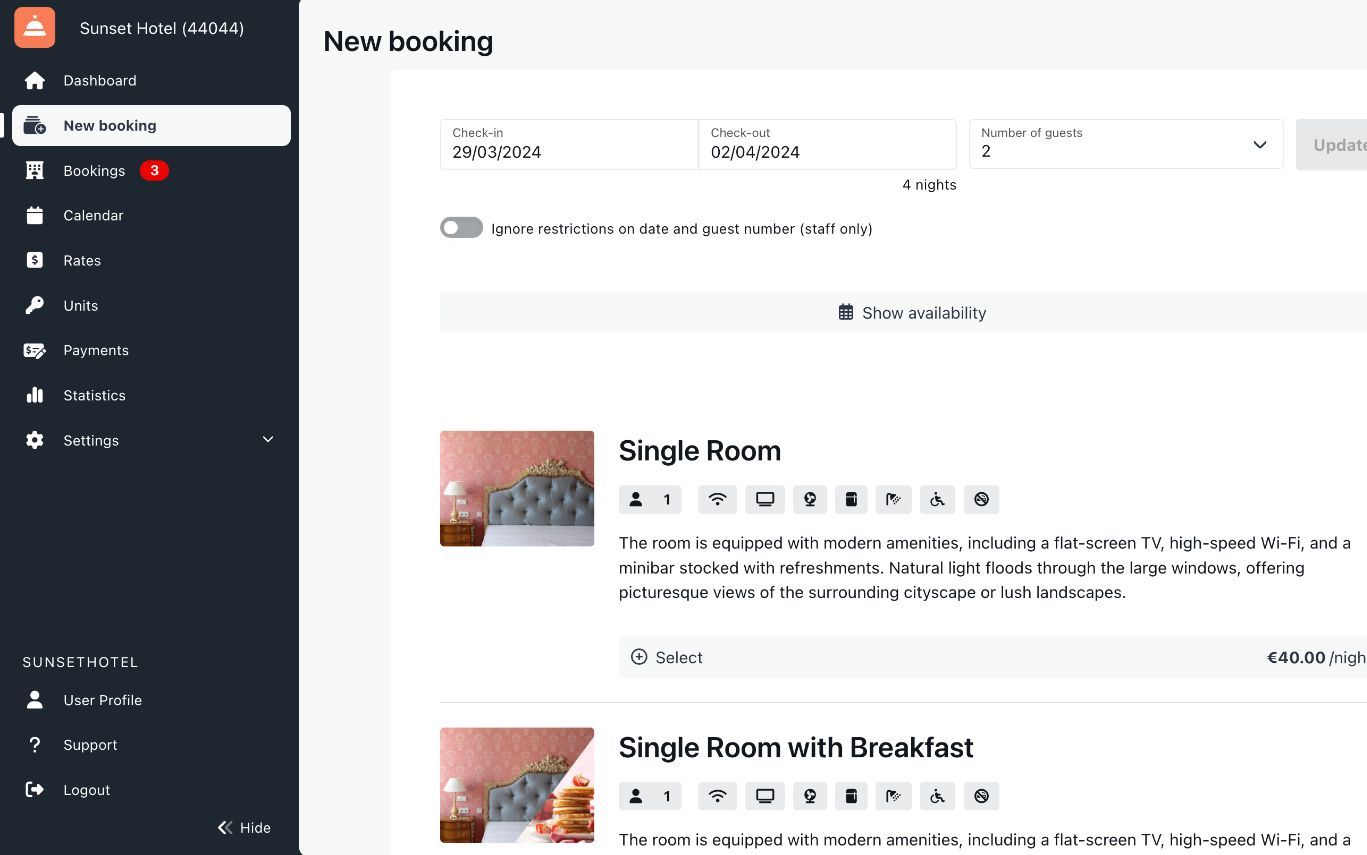Log out using the sidebar Logout link
The image size is (1367, 855).
[86, 790]
